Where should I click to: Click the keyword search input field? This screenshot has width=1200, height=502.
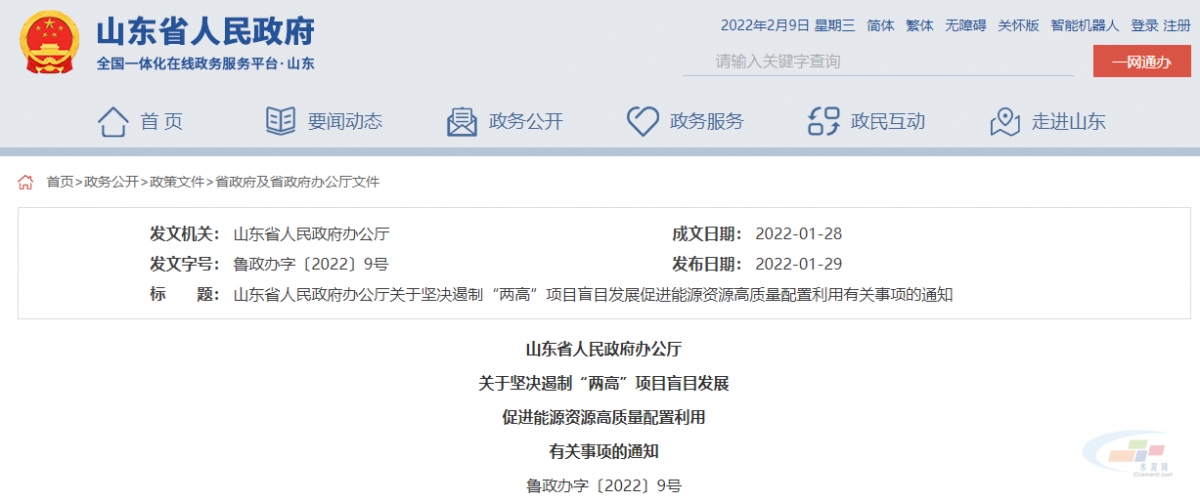point(878,62)
